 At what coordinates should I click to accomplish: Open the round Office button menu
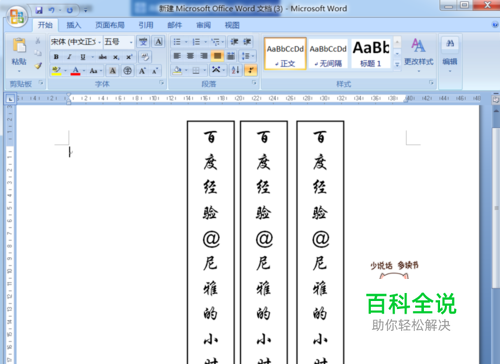point(16,16)
